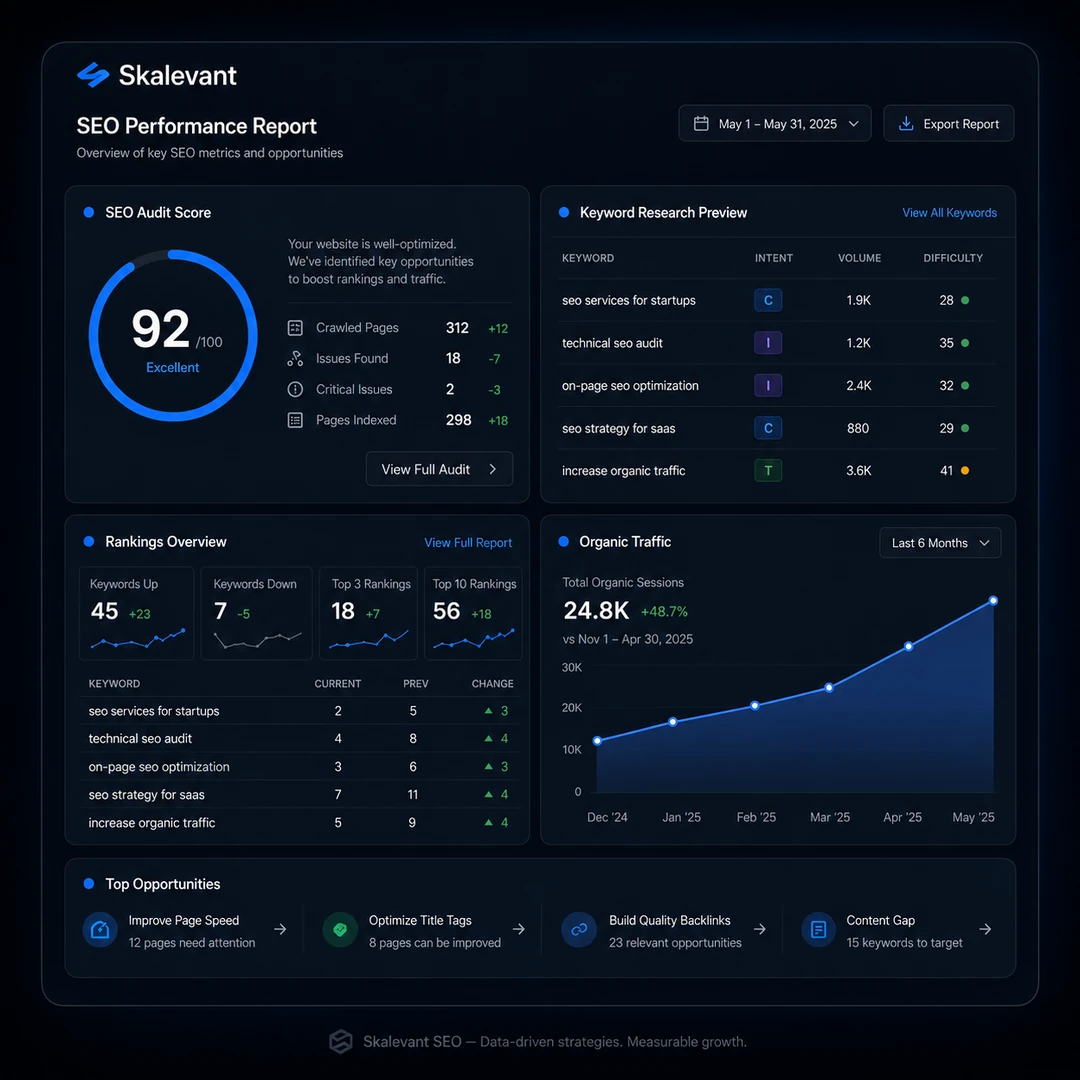Click View Full Audit button
This screenshot has height=1080, width=1080.
(x=439, y=469)
